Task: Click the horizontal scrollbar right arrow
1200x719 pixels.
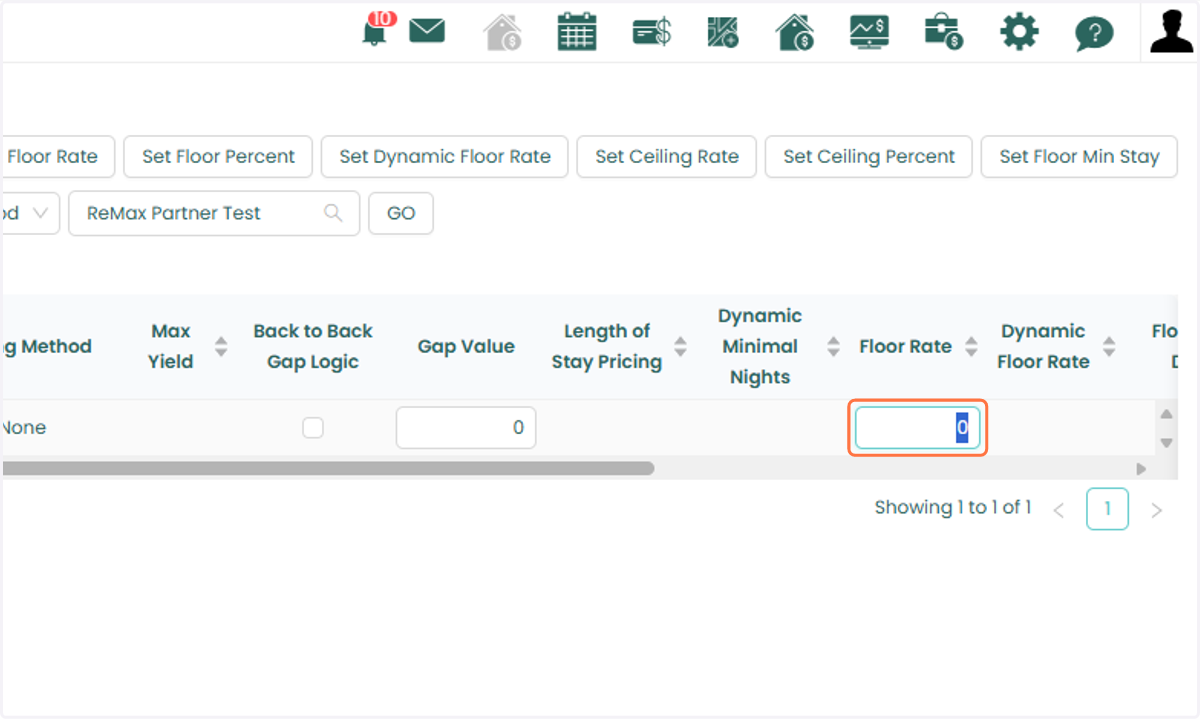Action: [1141, 468]
